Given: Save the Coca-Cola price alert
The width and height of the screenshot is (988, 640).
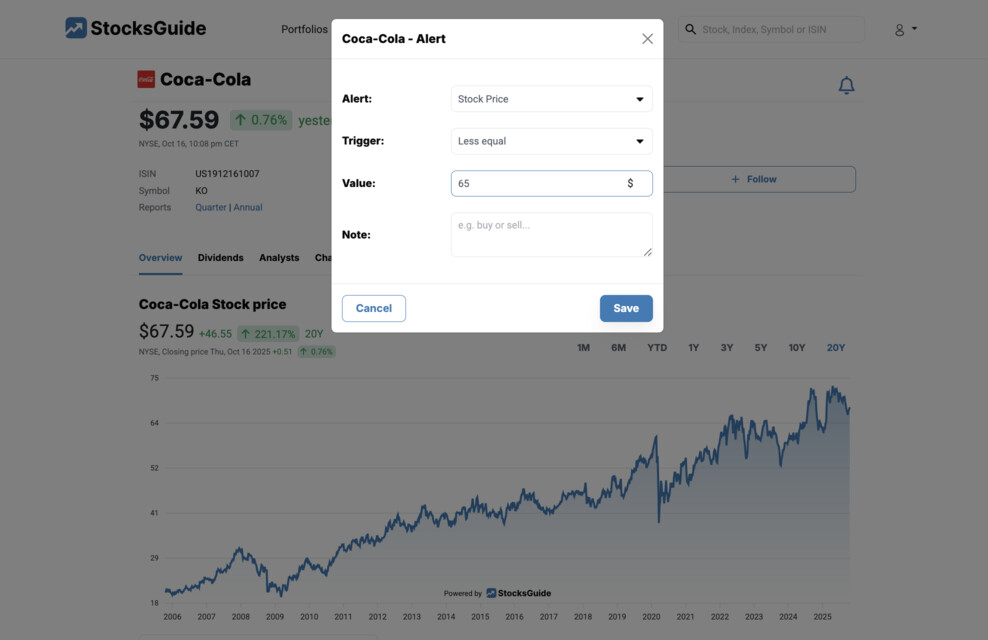Looking at the screenshot, I should pyautogui.click(x=626, y=308).
